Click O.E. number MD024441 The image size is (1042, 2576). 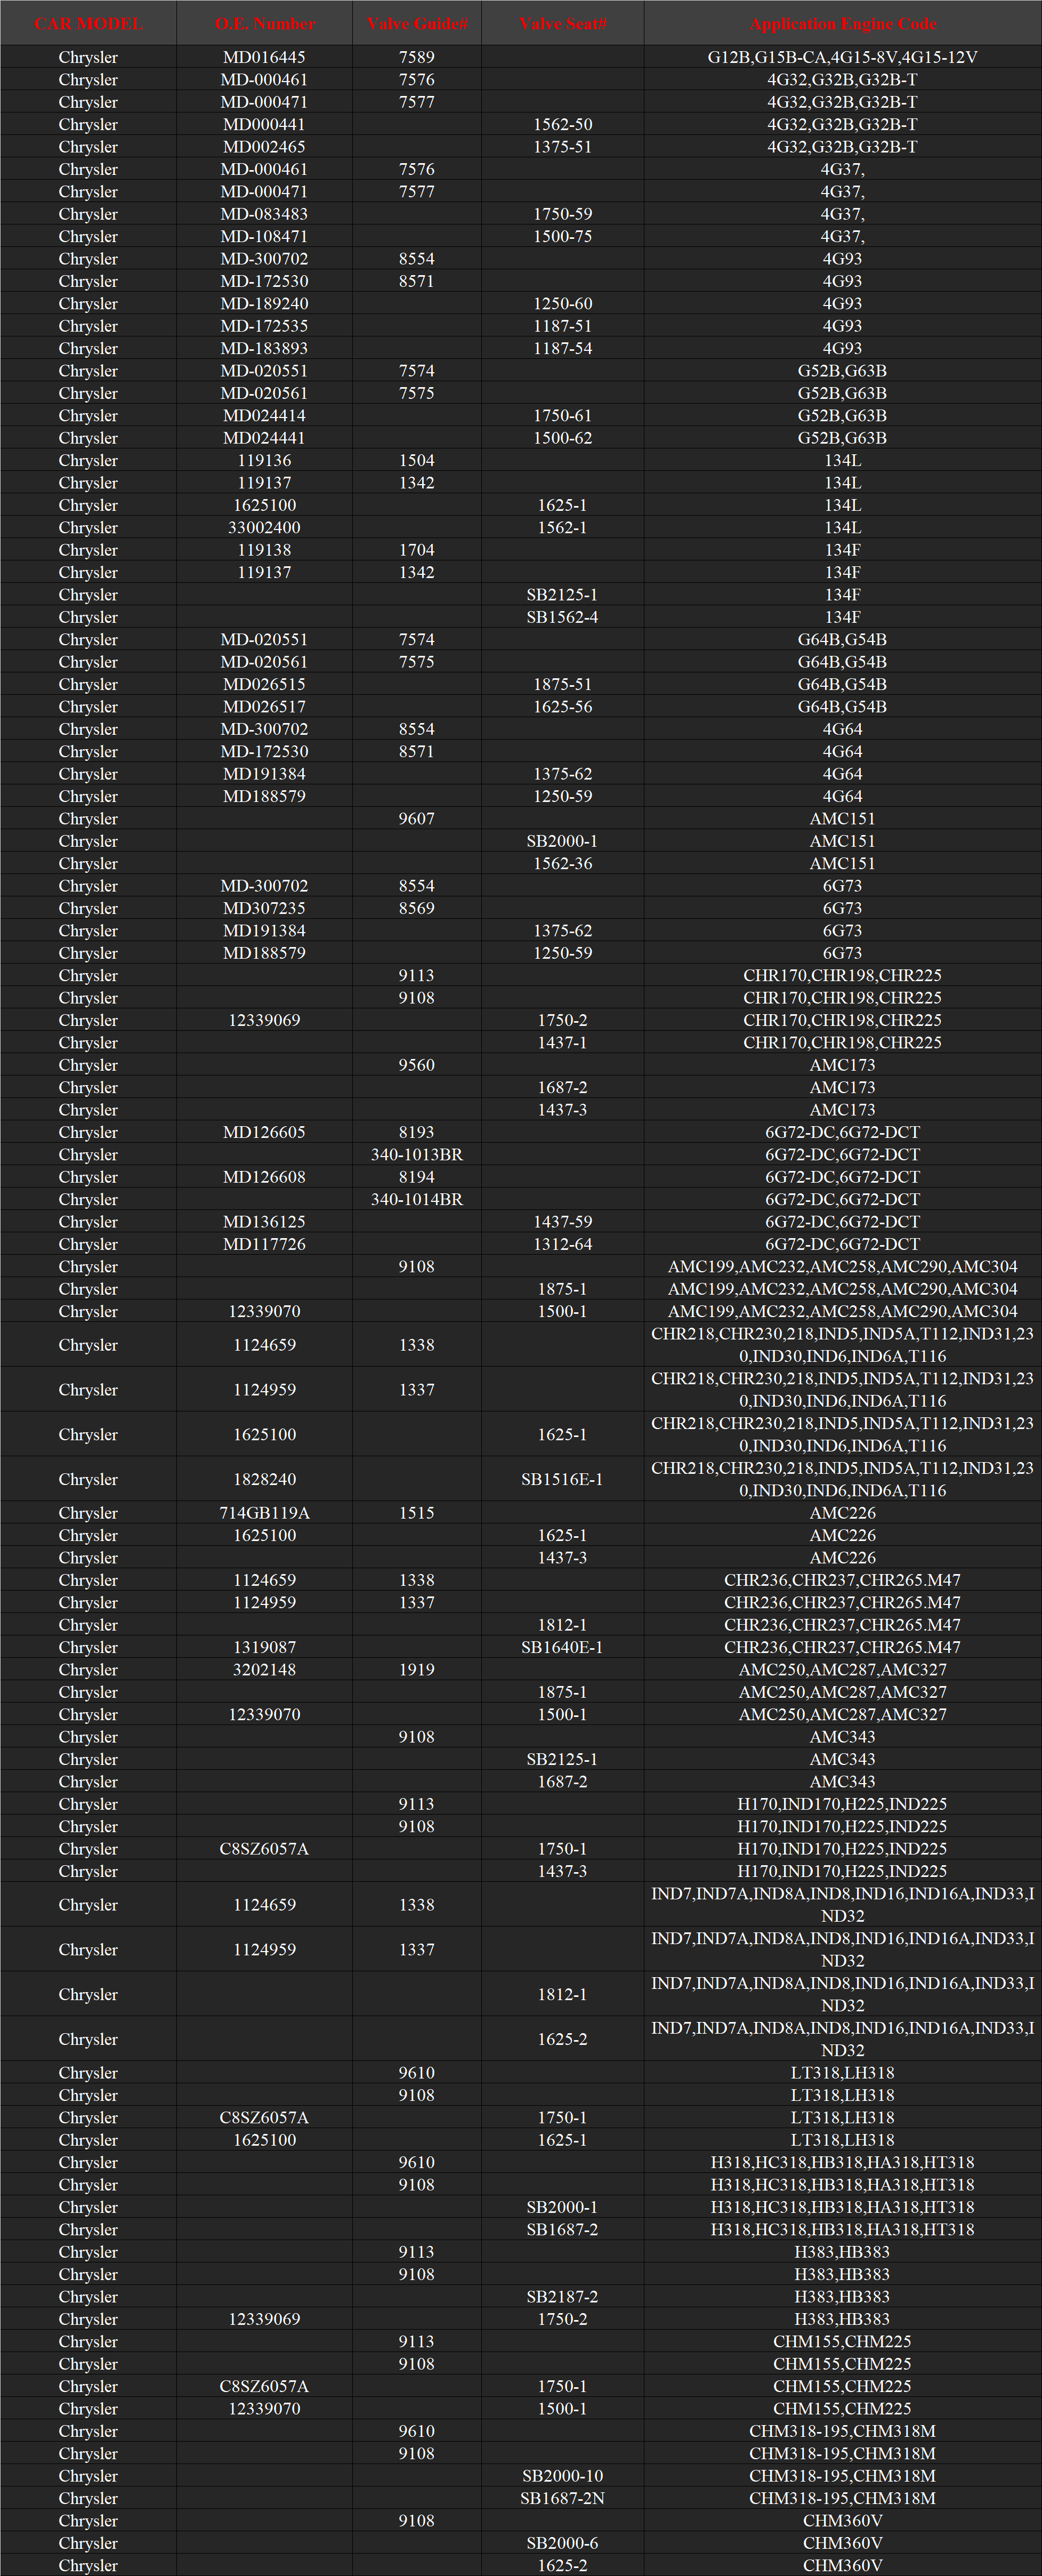265,438
